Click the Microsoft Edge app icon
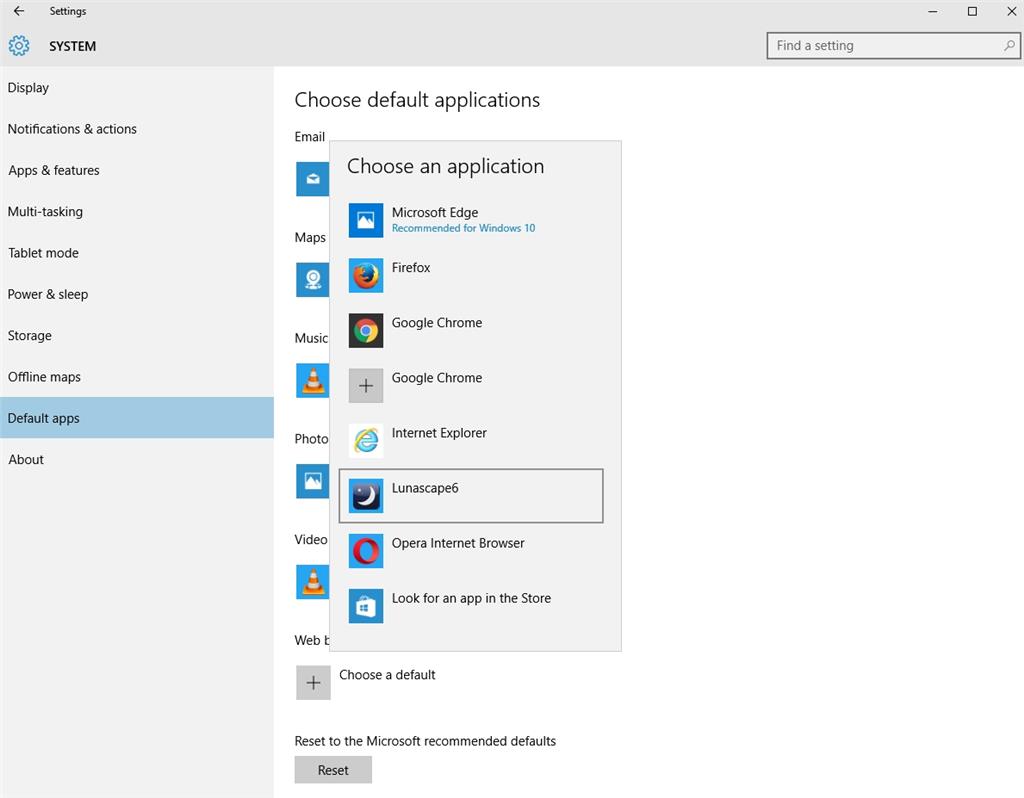 pos(366,220)
